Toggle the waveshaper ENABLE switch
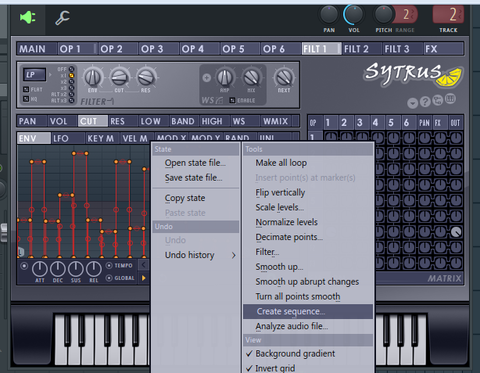This screenshot has width=480, height=373. pyautogui.click(x=232, y=100)
